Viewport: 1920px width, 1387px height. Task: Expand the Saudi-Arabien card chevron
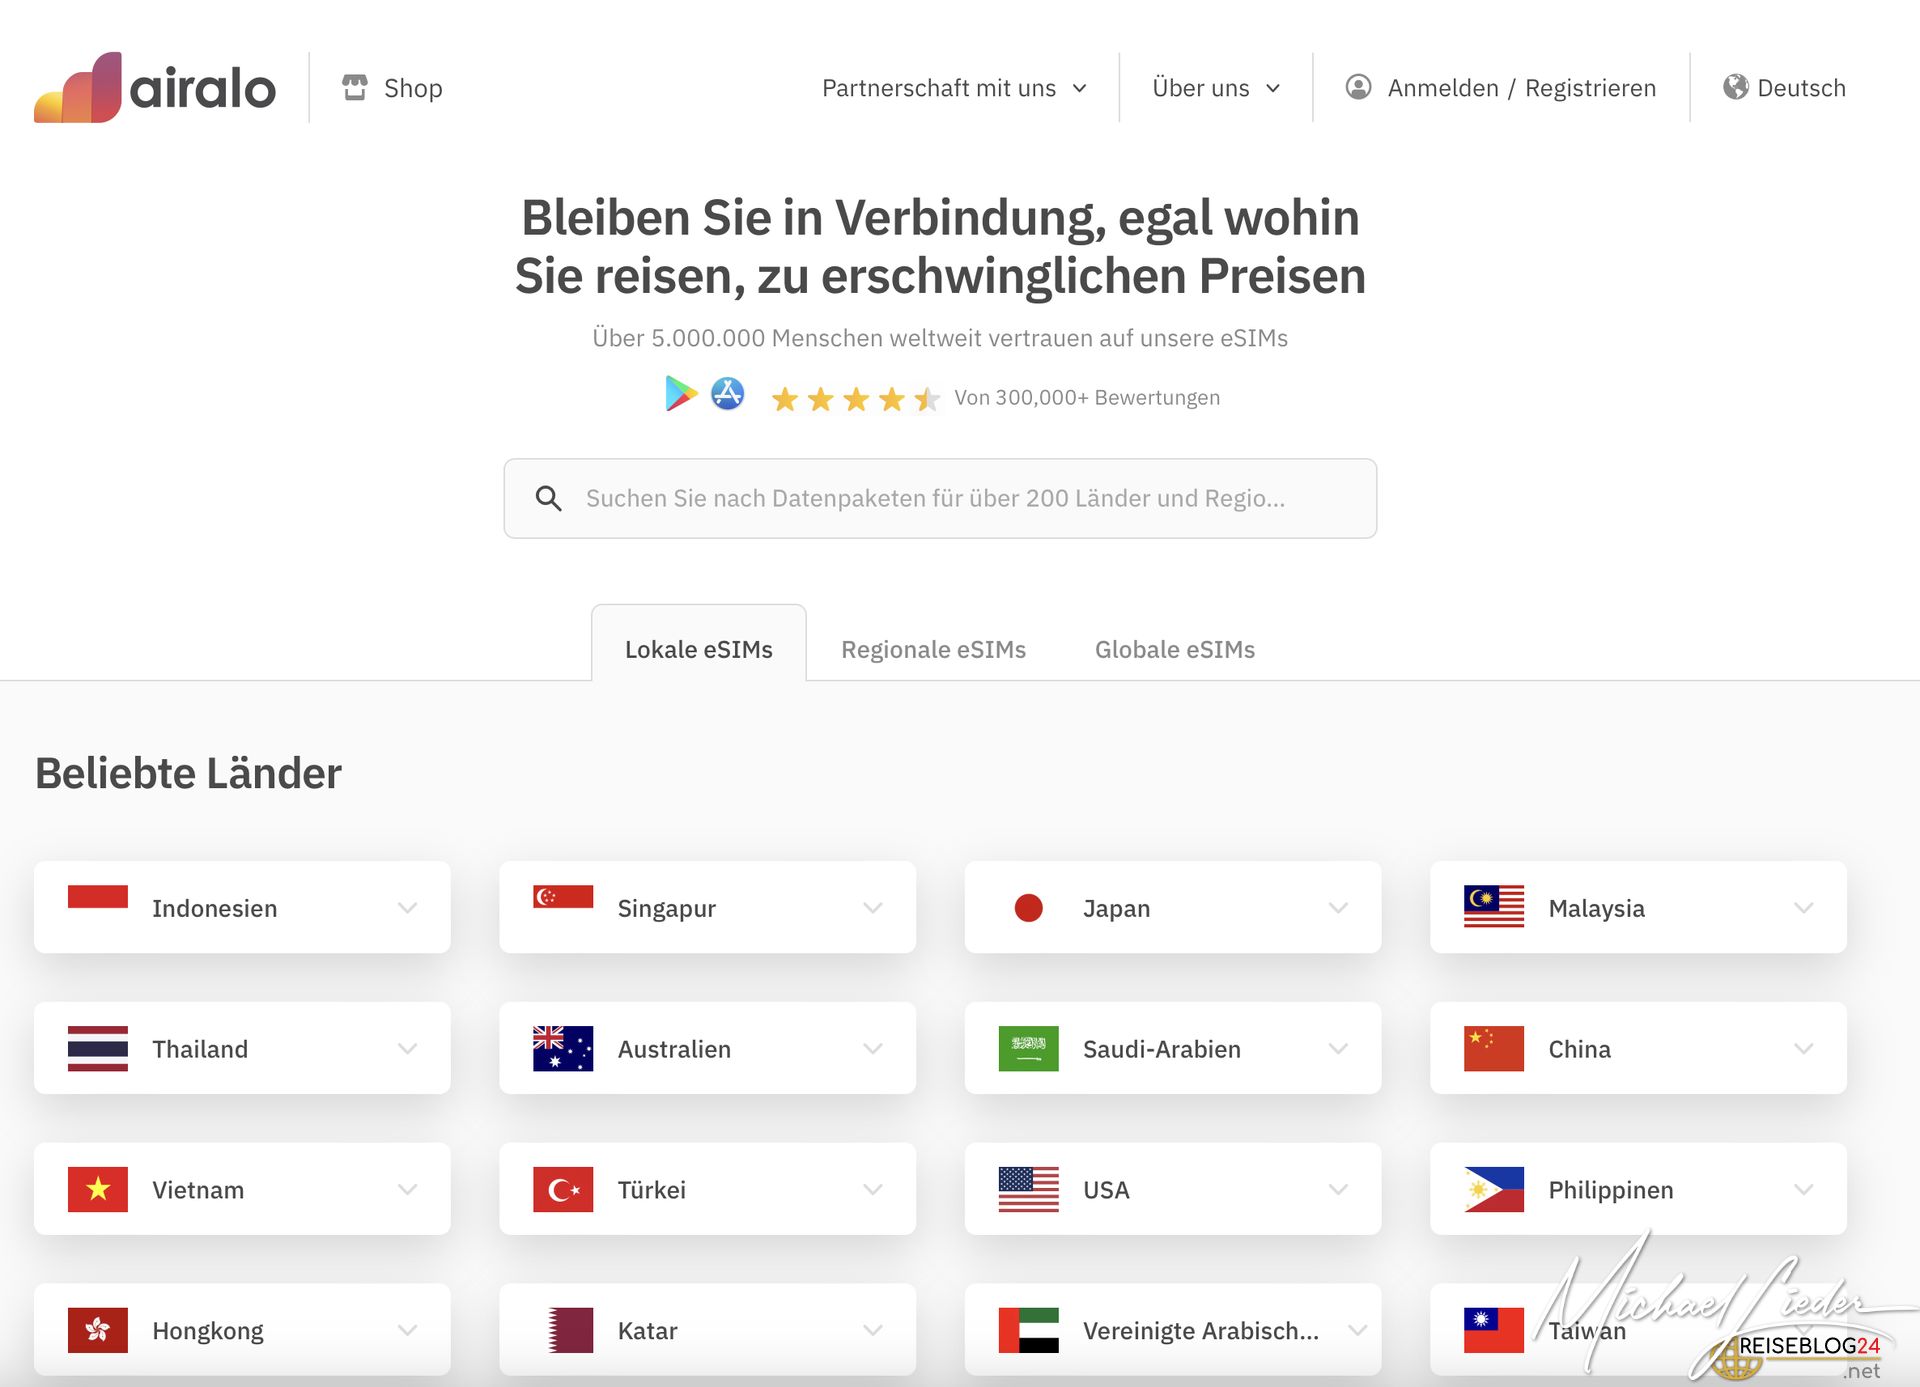pos(1338,1049)
